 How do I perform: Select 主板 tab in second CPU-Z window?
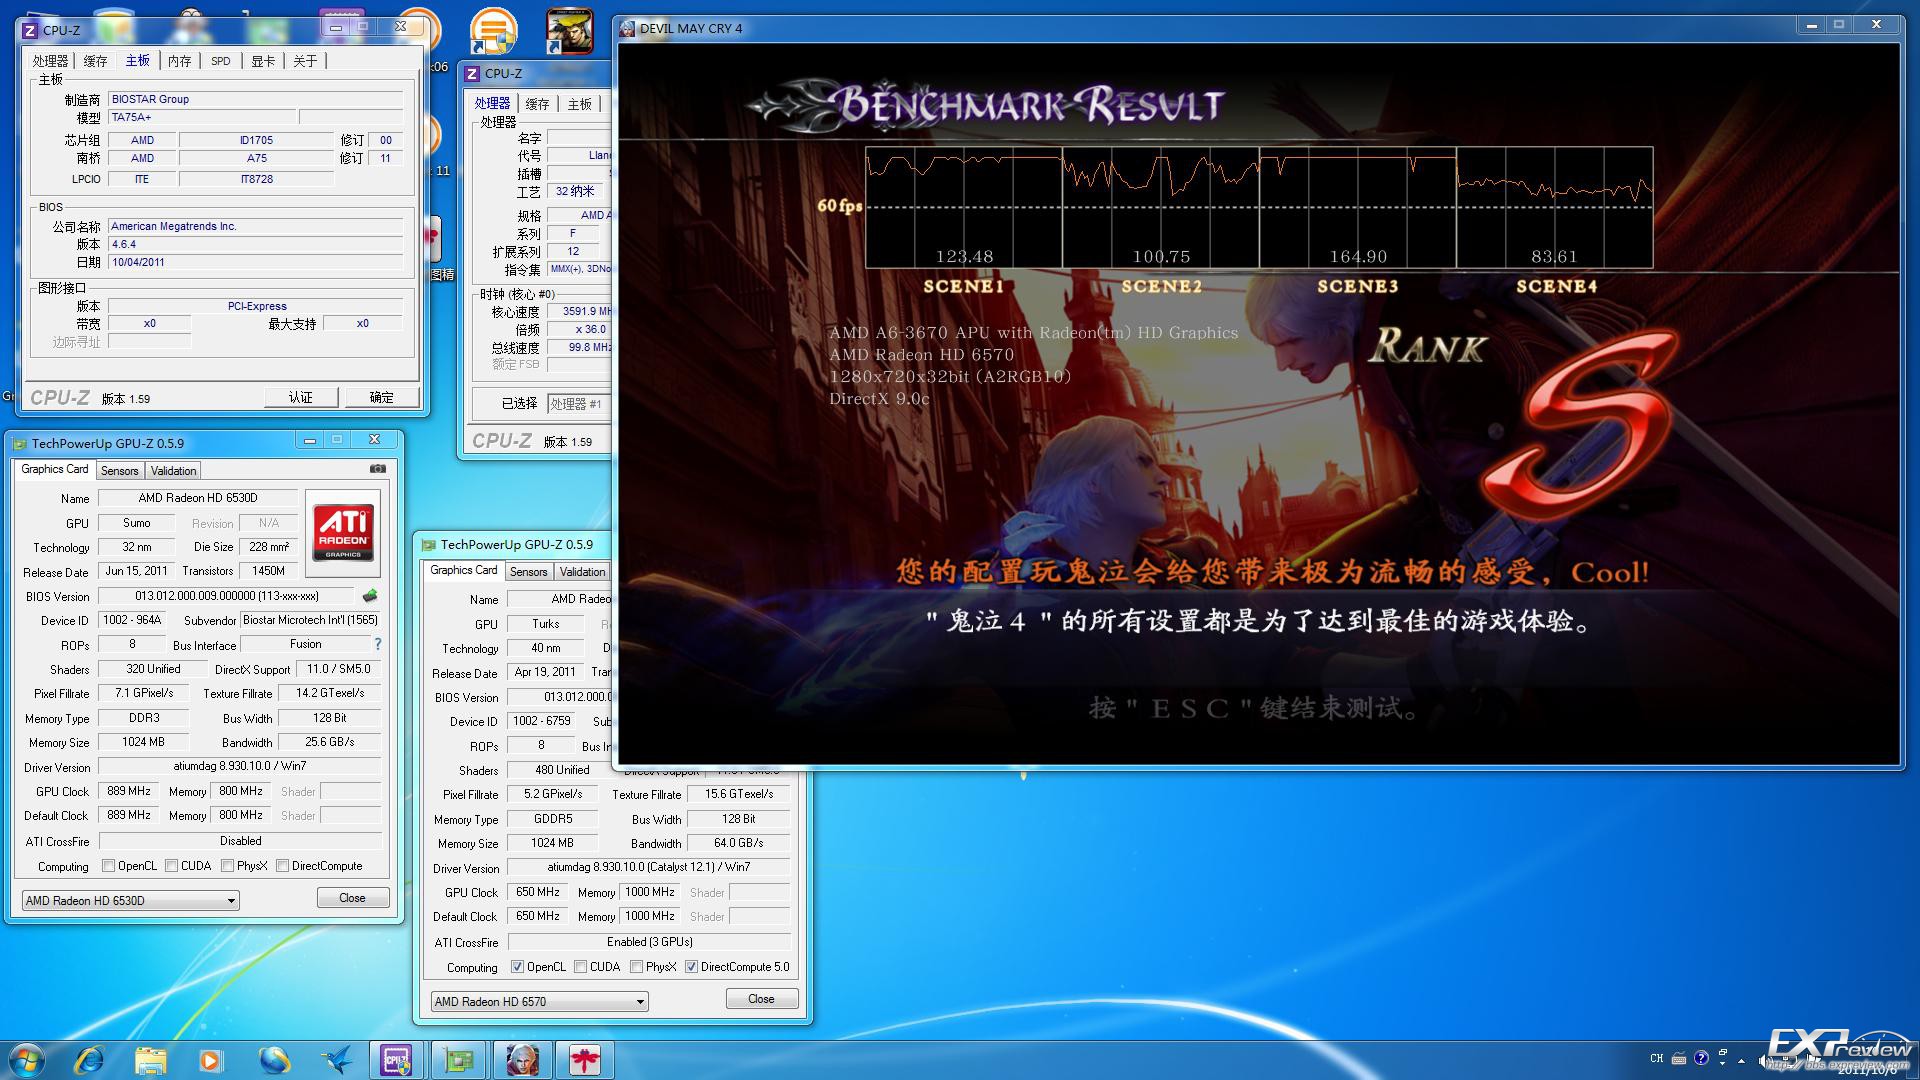click(x=579, y=104)
